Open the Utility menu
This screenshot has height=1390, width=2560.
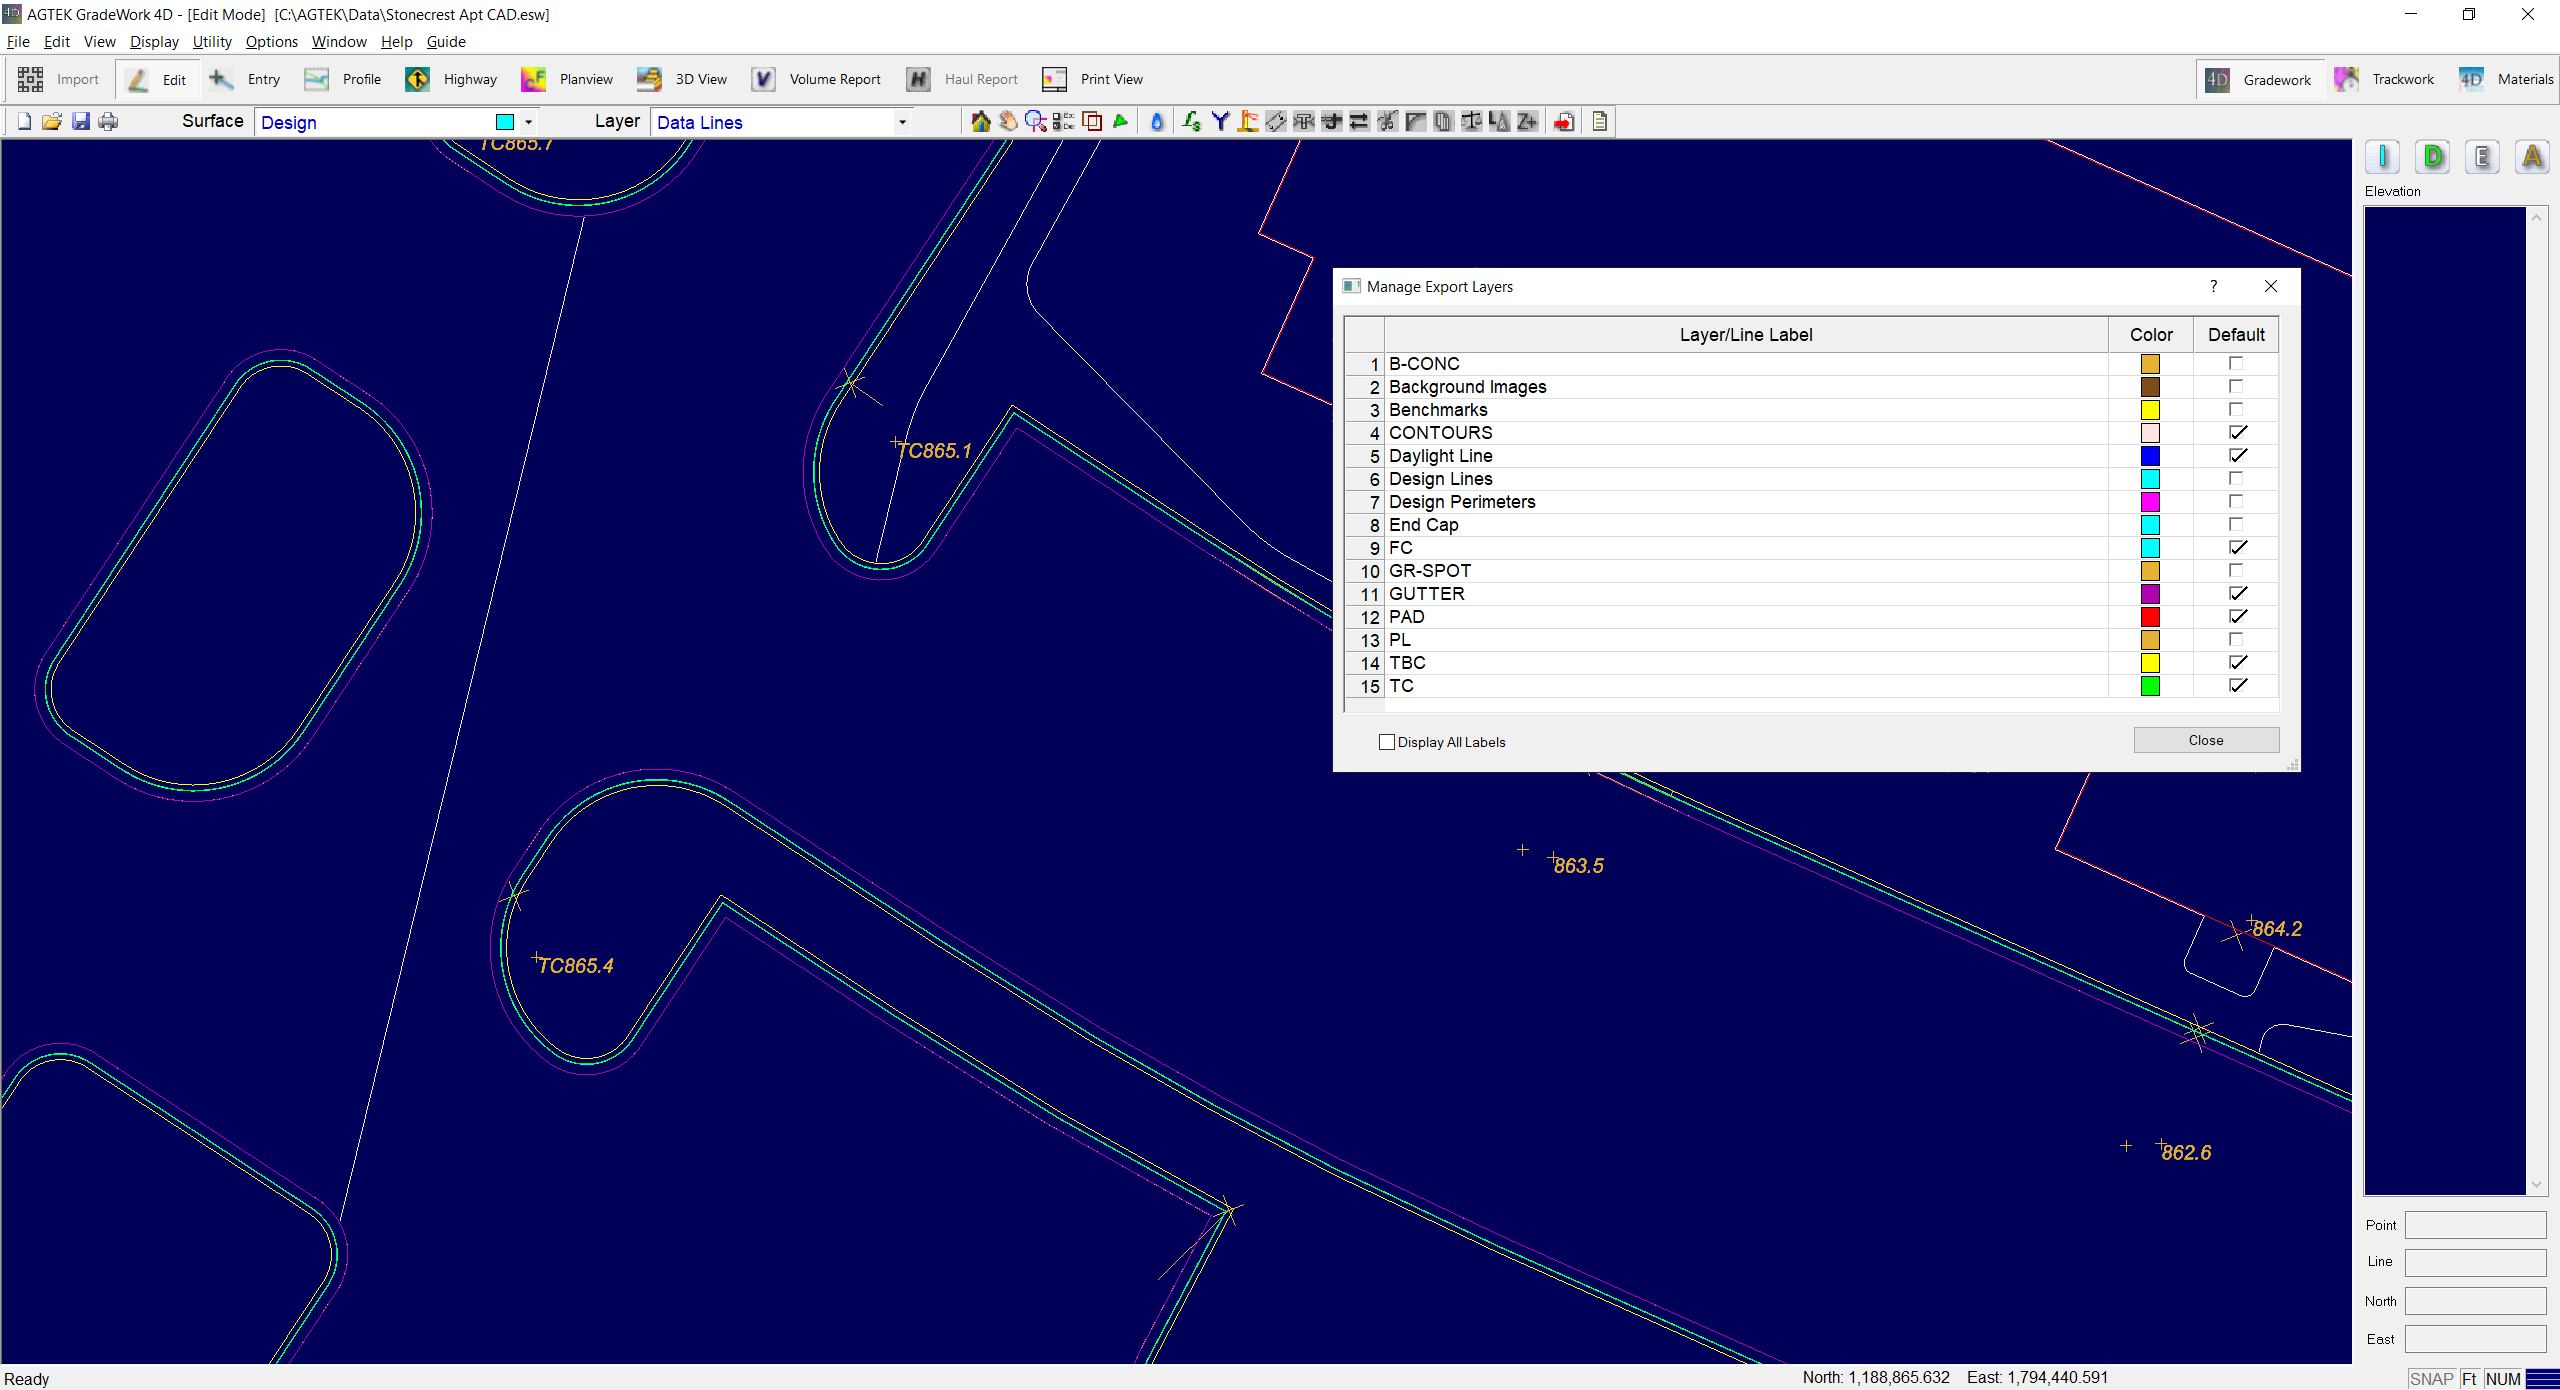tap(212, 42)
